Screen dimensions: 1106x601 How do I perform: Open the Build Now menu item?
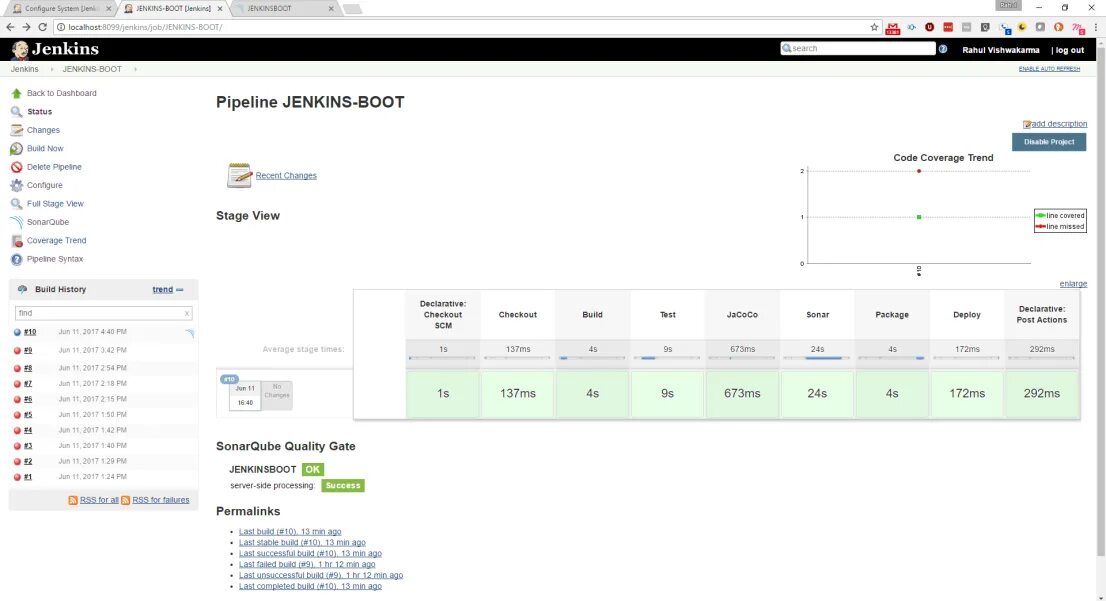click(x=45, y=148)
